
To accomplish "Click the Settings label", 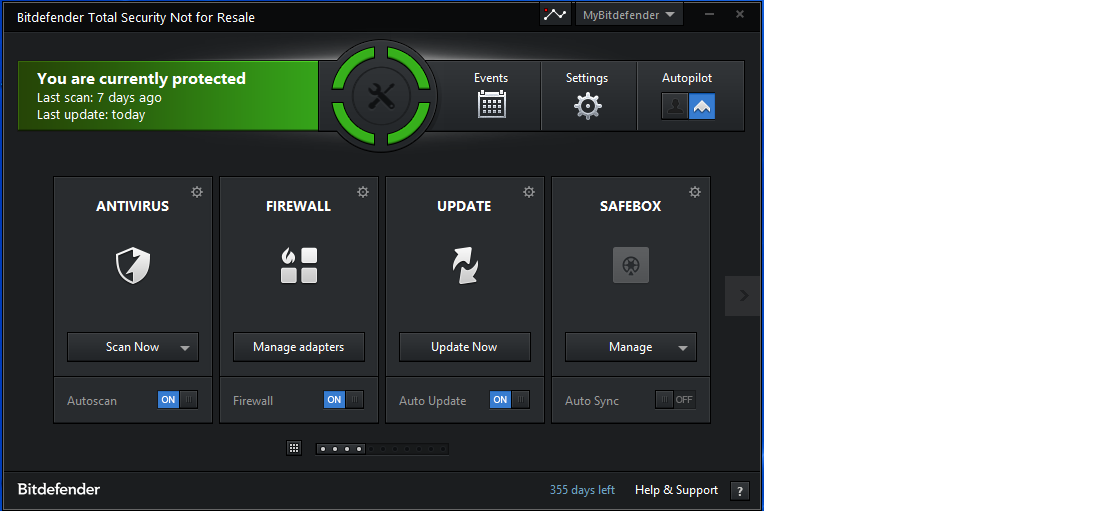I will (587, 78).
